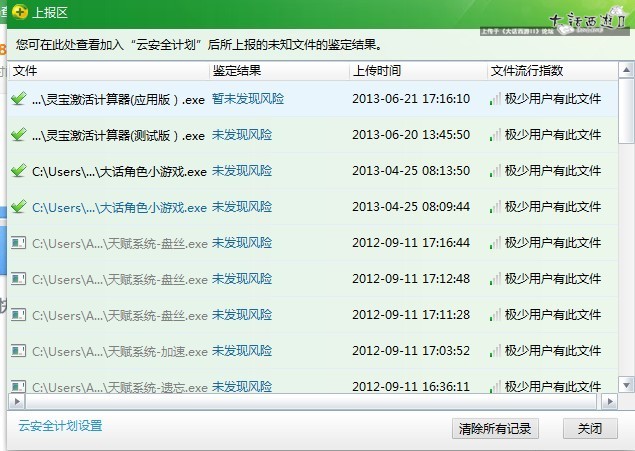Click popularity bars icon in 2013-06-21 row
The width and height of the screenshot is (635, 451).
point(495,99)
